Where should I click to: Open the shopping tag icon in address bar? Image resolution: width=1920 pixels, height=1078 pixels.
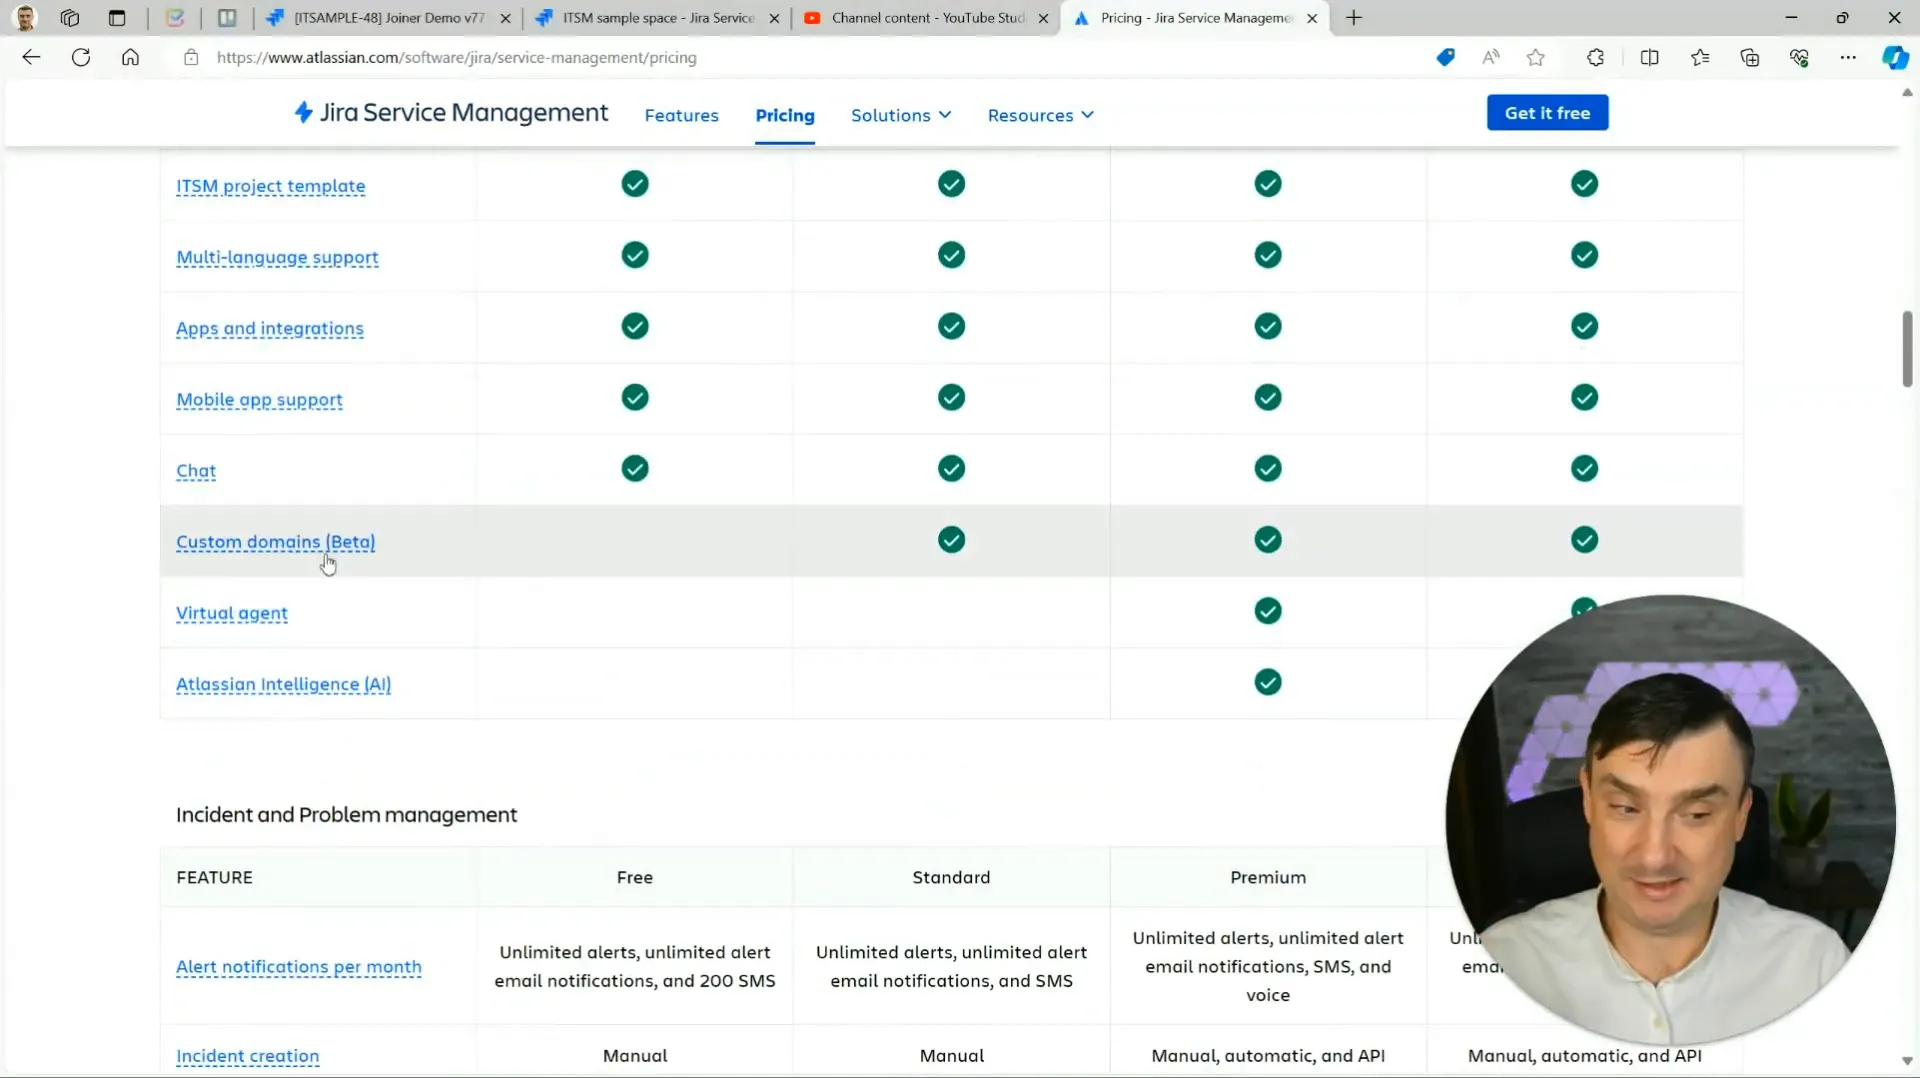pos(1445,57)
